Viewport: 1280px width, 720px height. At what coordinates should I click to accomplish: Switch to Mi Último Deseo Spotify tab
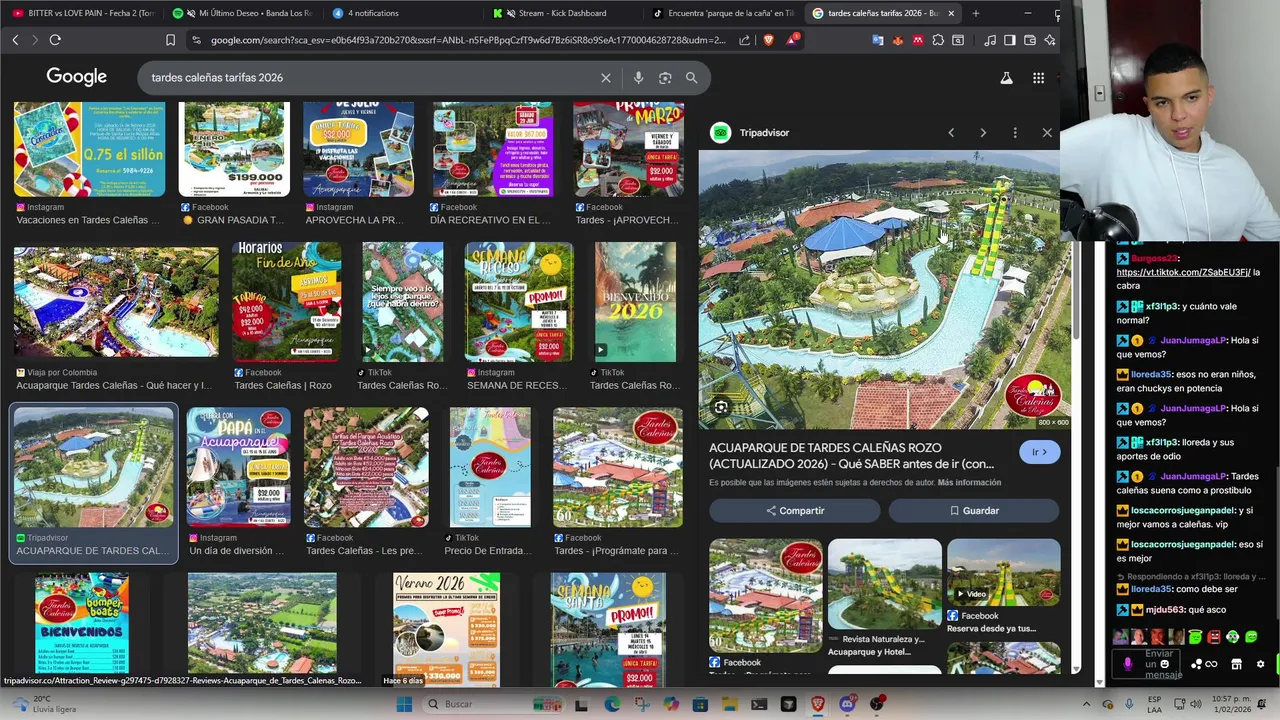(243, 13)
